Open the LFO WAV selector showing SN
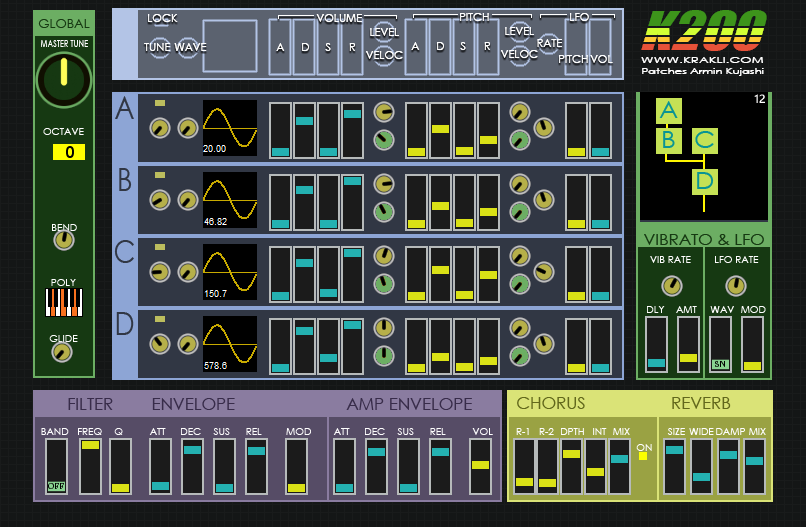Screen dimensions: 806x527 (720, 345)
